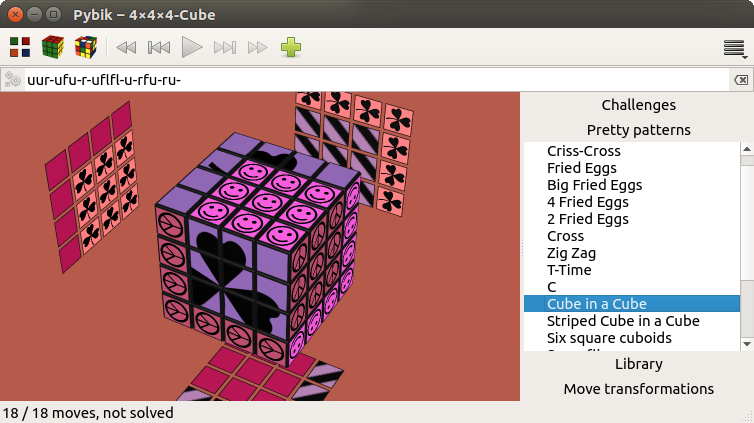Screen dimensions: 754x423
Task: Click the pattern list scroll-up arrow
Action: [x=747, y=149]
